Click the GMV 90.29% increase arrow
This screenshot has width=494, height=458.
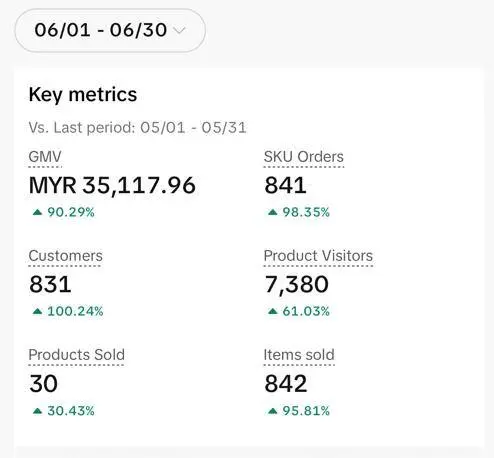37,212
